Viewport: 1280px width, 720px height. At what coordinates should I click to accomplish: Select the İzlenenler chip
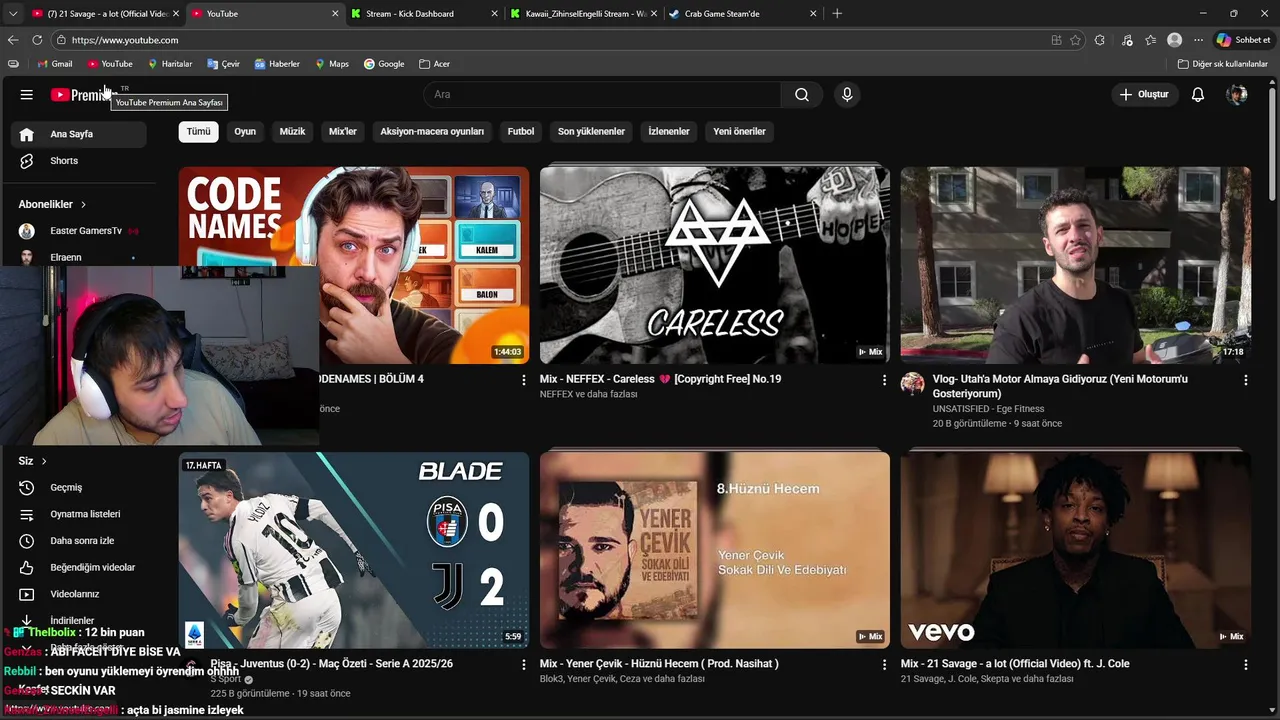(x=669, y=131)
